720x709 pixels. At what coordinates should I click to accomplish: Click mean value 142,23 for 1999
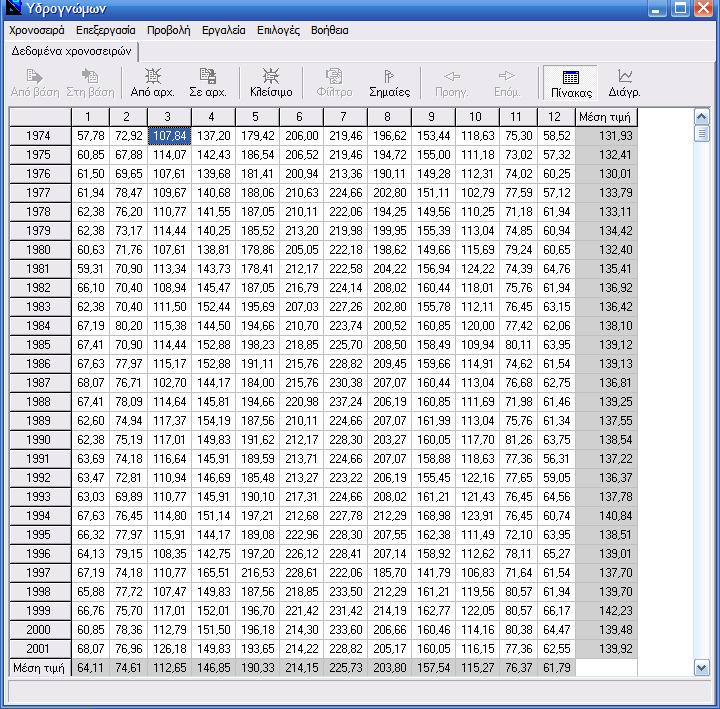coord(606,611)
